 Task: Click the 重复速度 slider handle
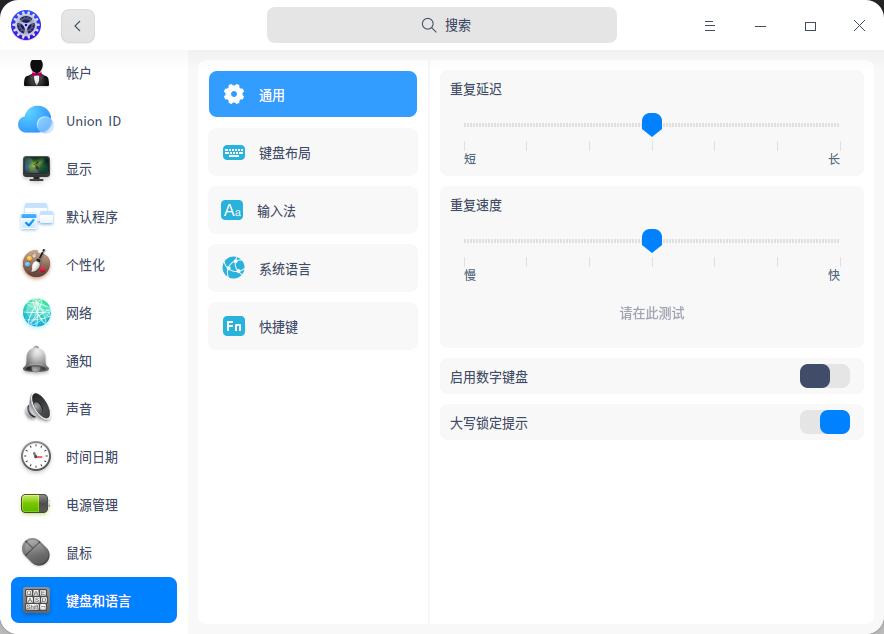pyautogui.click(x=652, y=241)
